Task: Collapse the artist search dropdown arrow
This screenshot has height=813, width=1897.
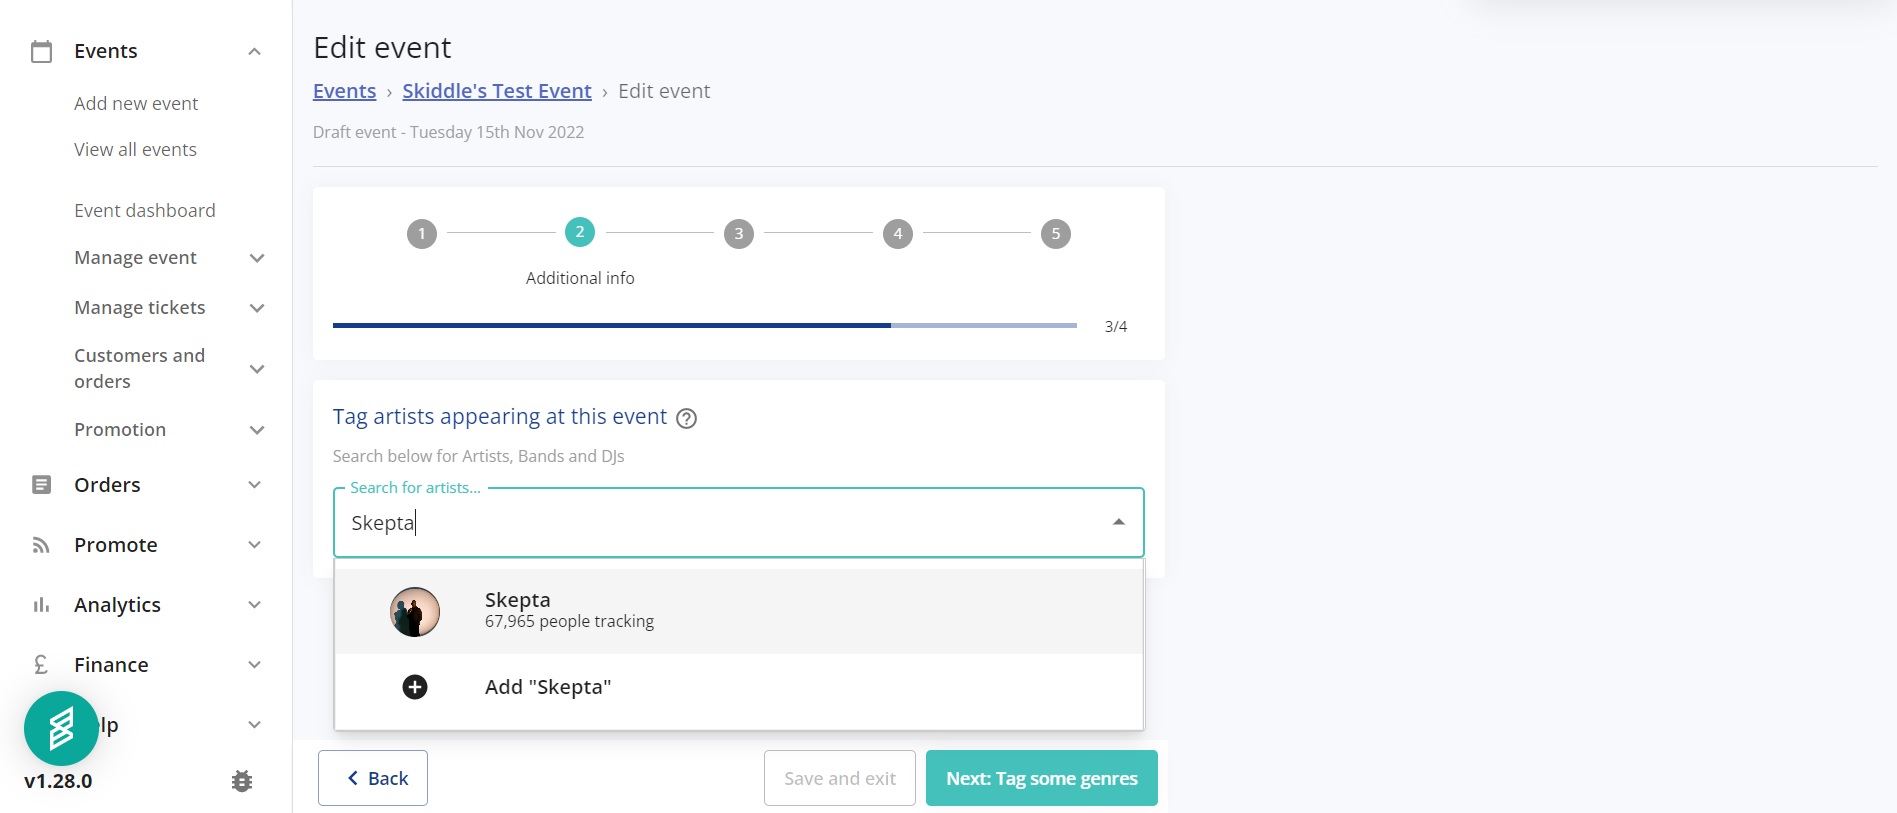Action: 1119,522
